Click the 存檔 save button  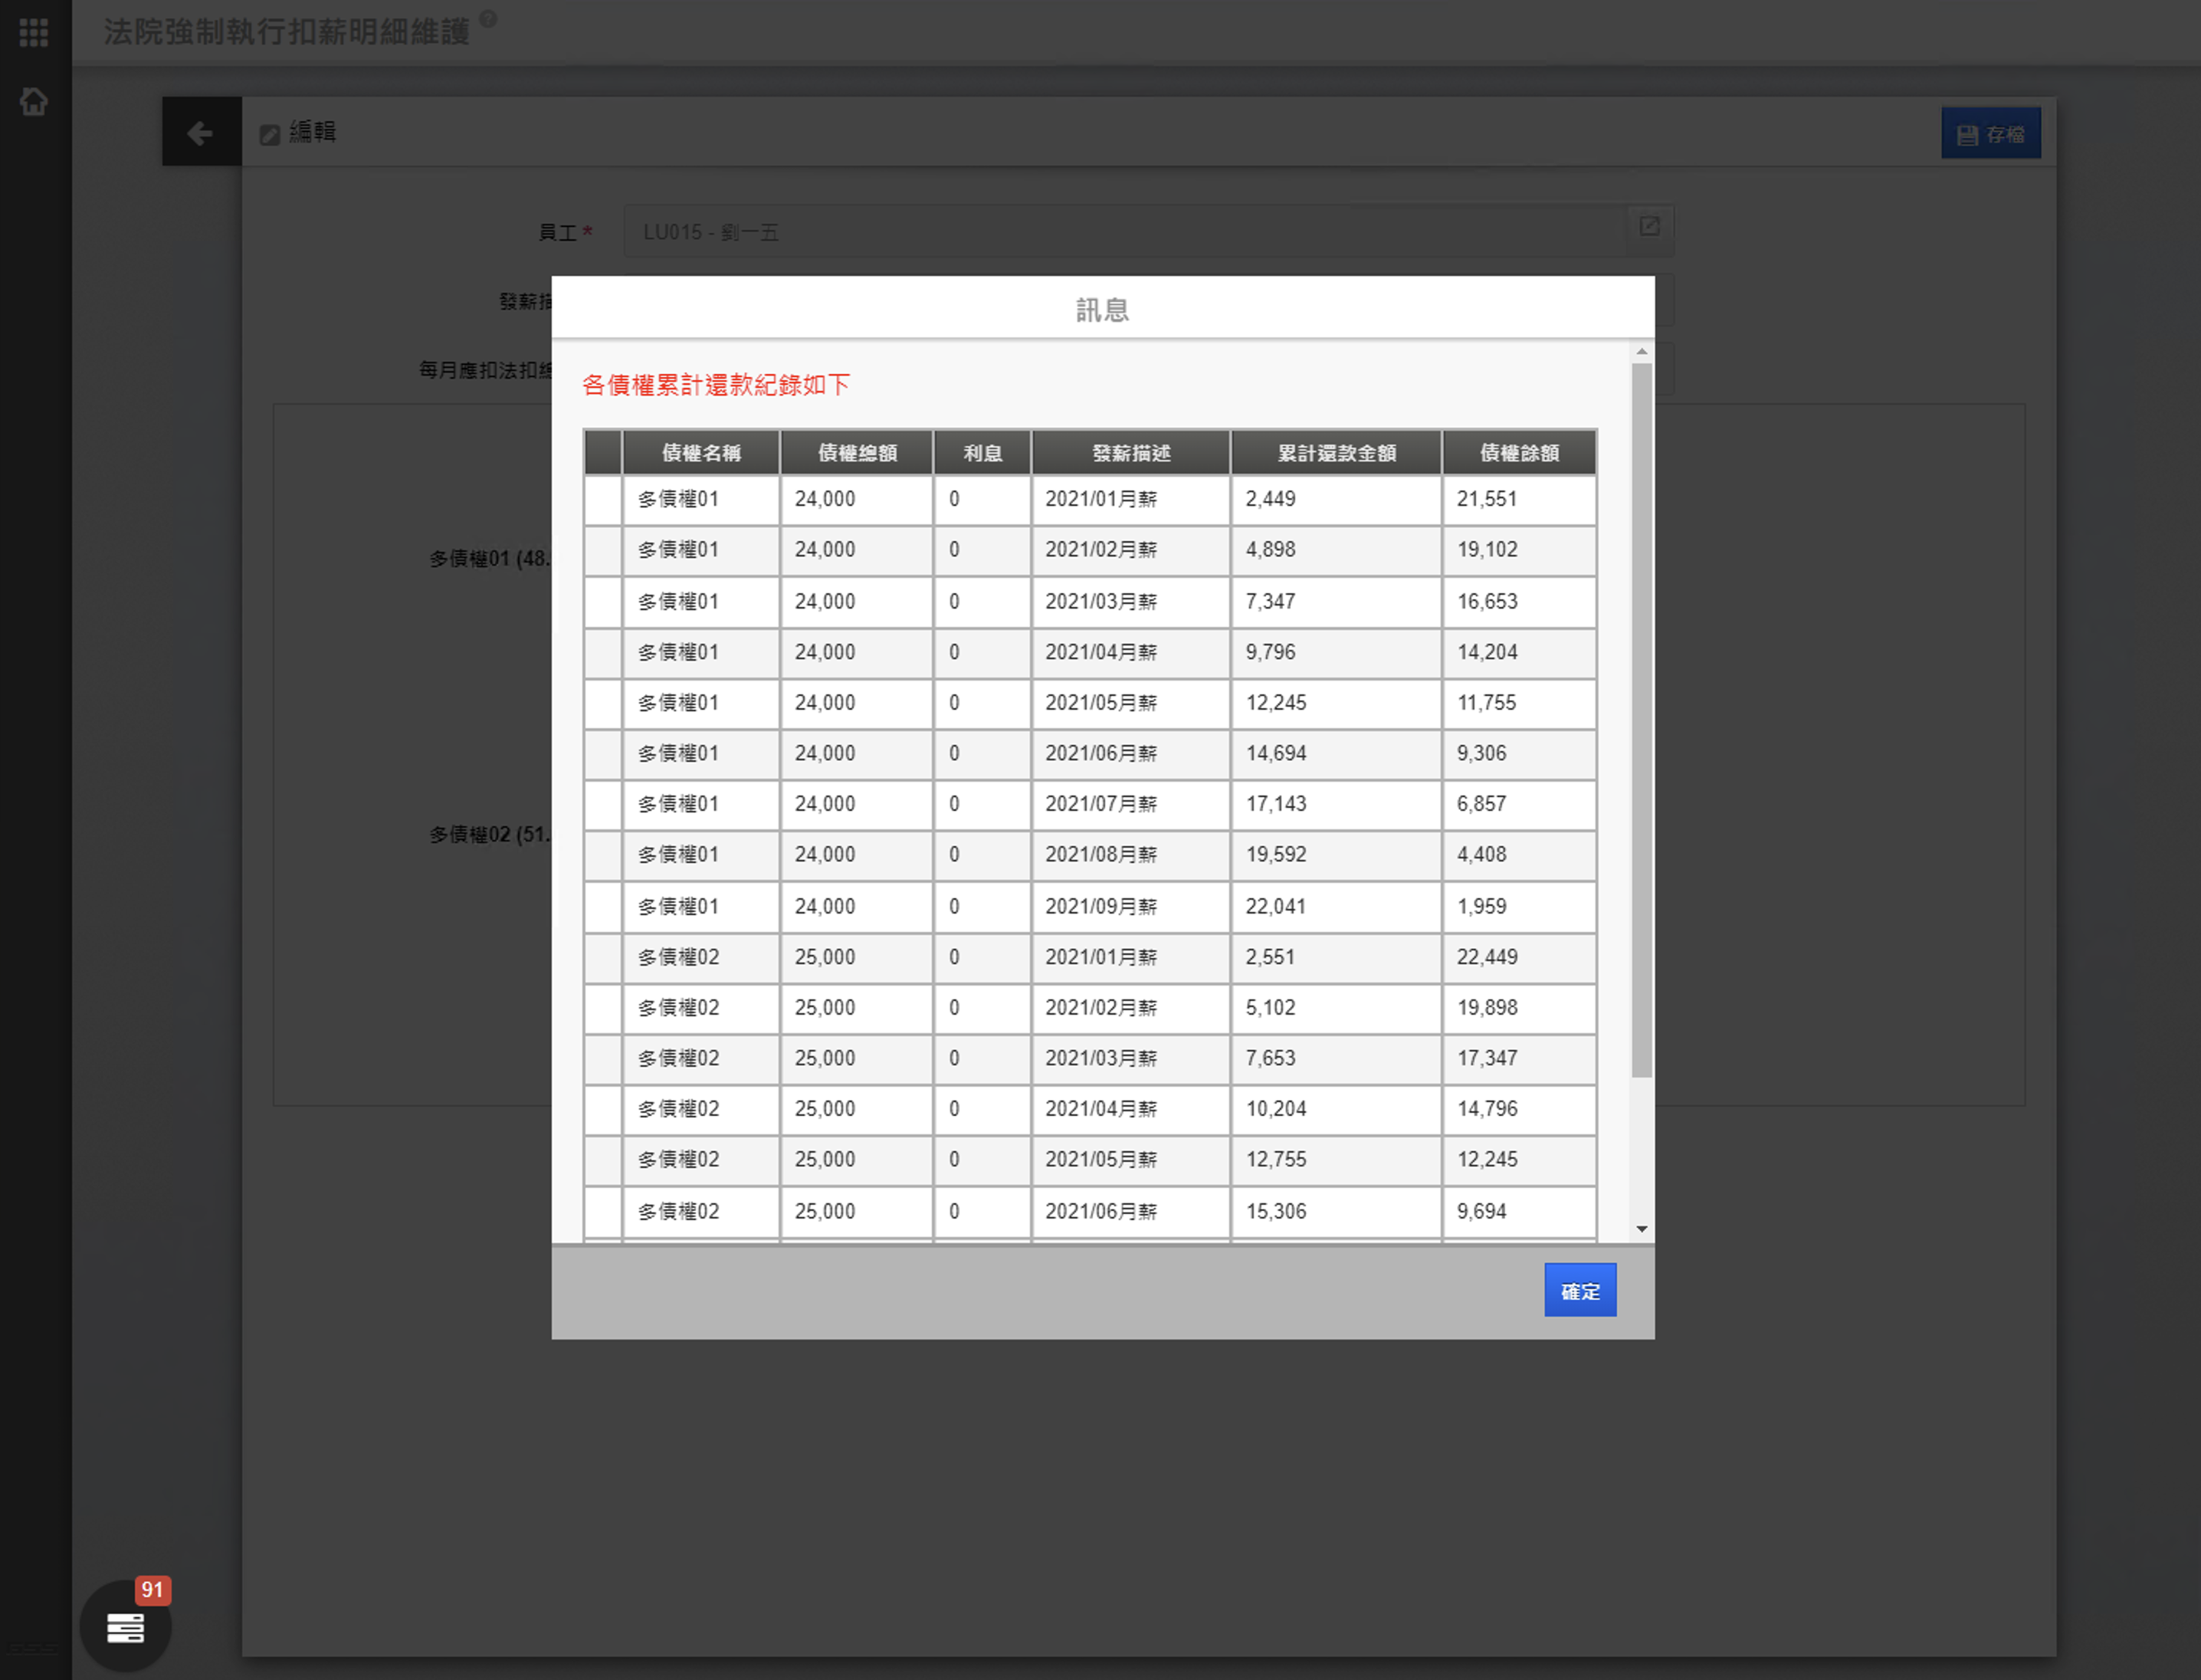point(1990,134)
